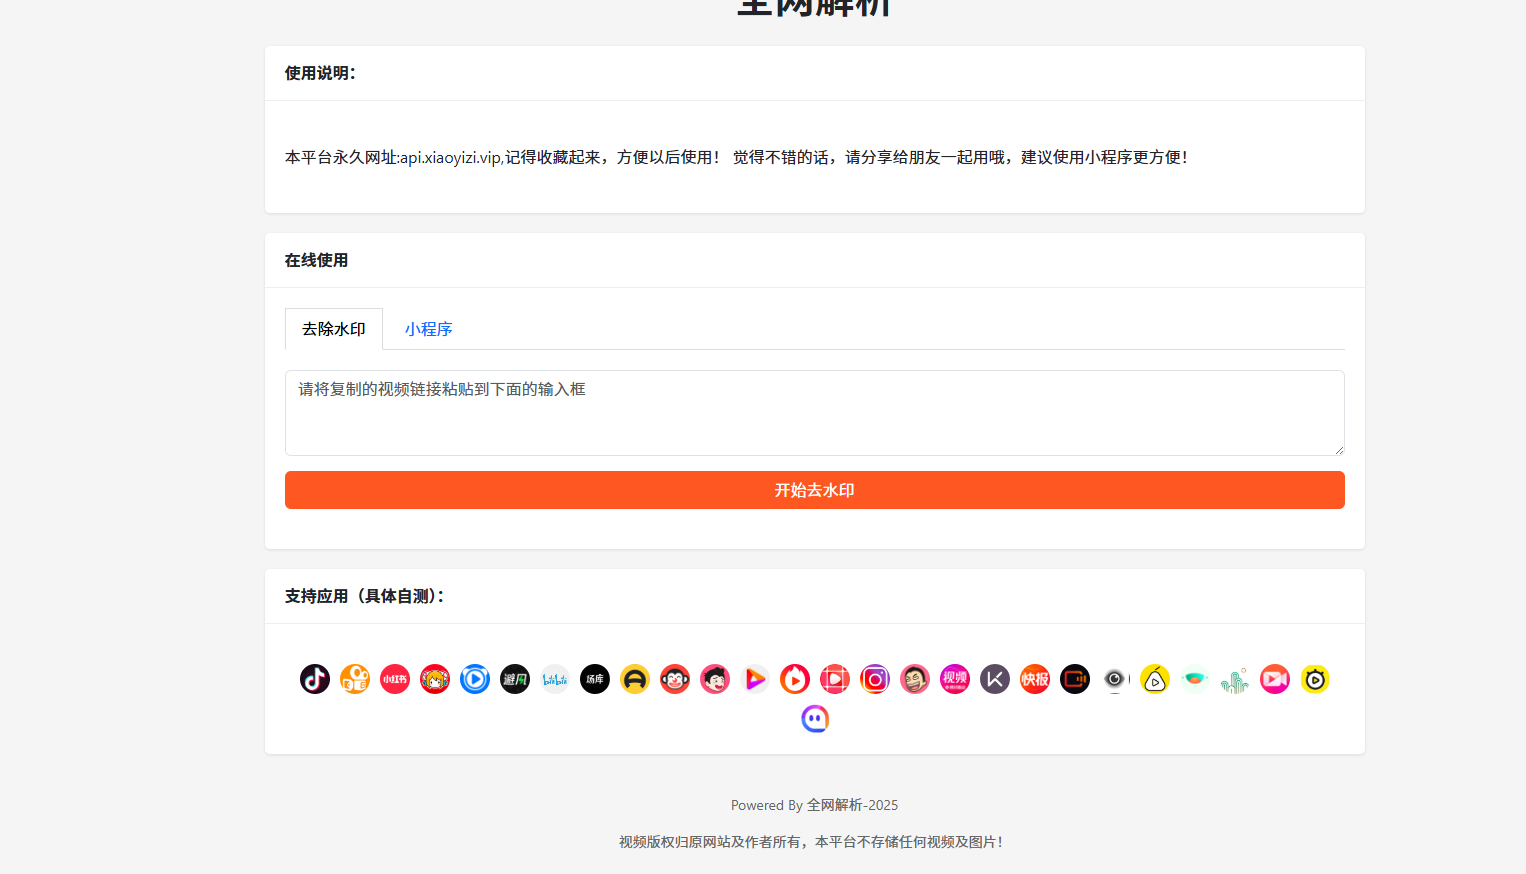Click the Bilibili logo icon

point(555,679)
